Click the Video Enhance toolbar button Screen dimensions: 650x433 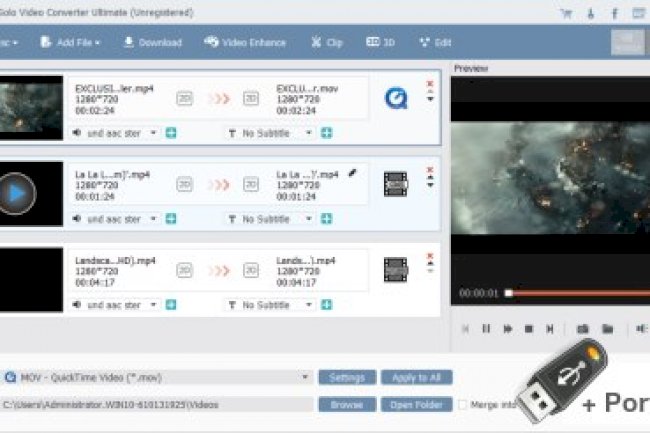[245, 43]
